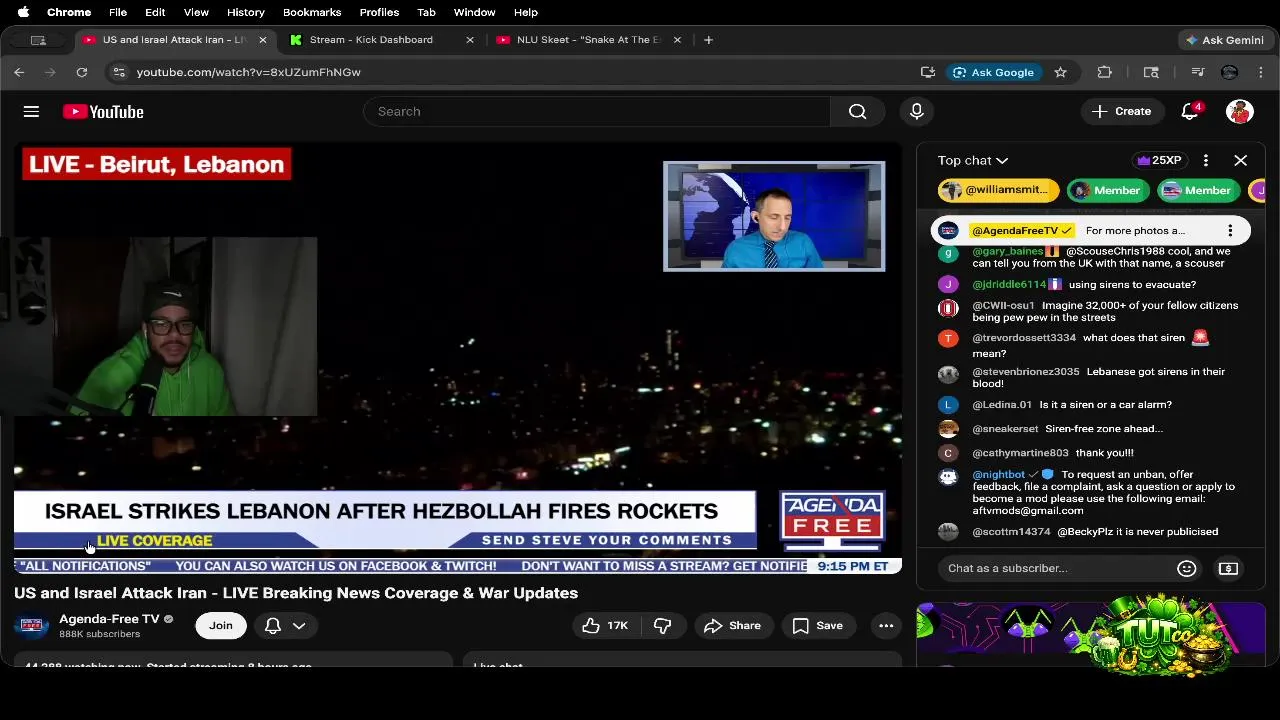Open the YouTube account avatar menu
This screenshot has width=1280, height=720.
tap(1240, 111)
